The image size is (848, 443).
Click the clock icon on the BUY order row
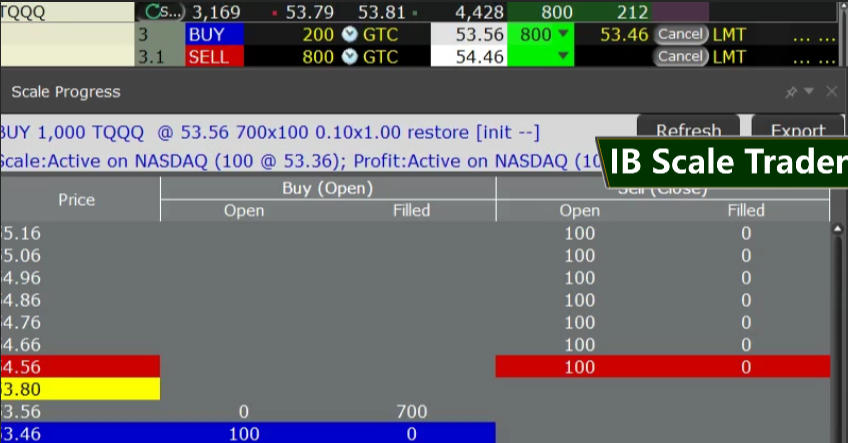click(349, 34)
